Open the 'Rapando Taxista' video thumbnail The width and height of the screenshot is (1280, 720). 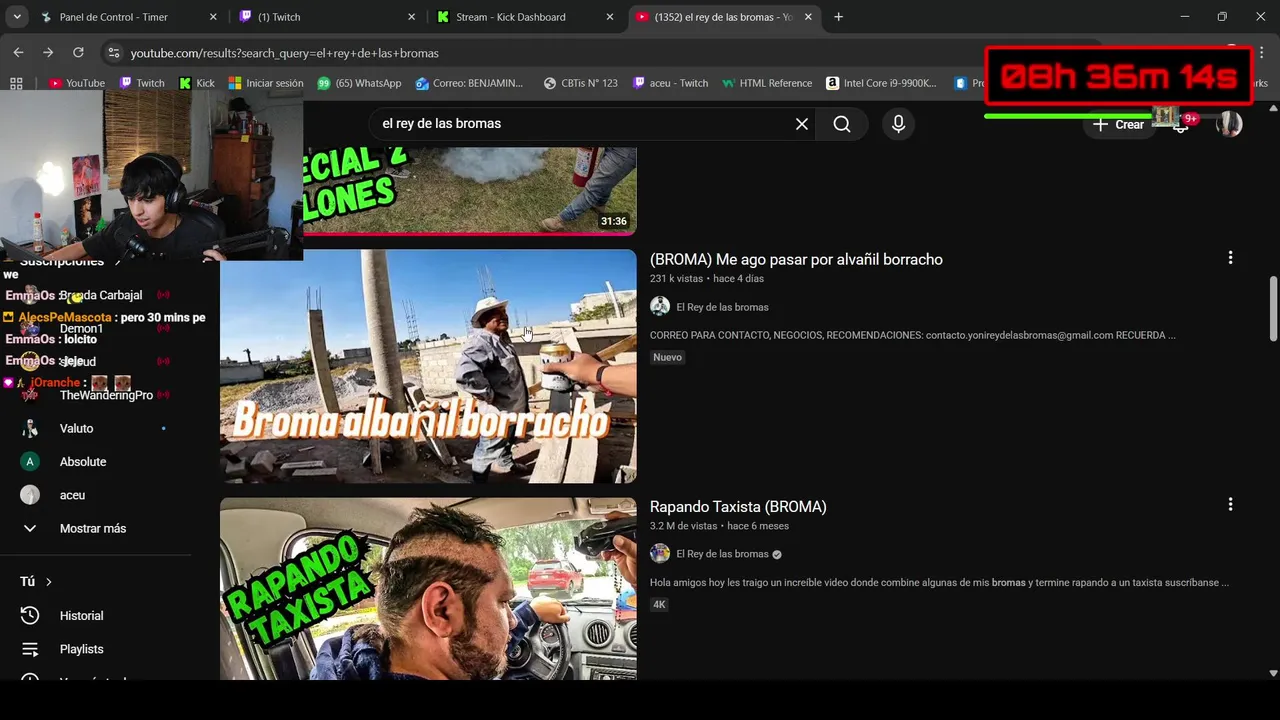pos(428,589)
